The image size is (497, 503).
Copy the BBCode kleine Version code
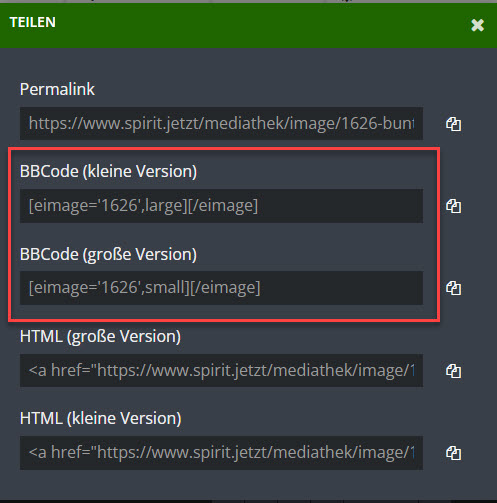[x=453, y=206]
